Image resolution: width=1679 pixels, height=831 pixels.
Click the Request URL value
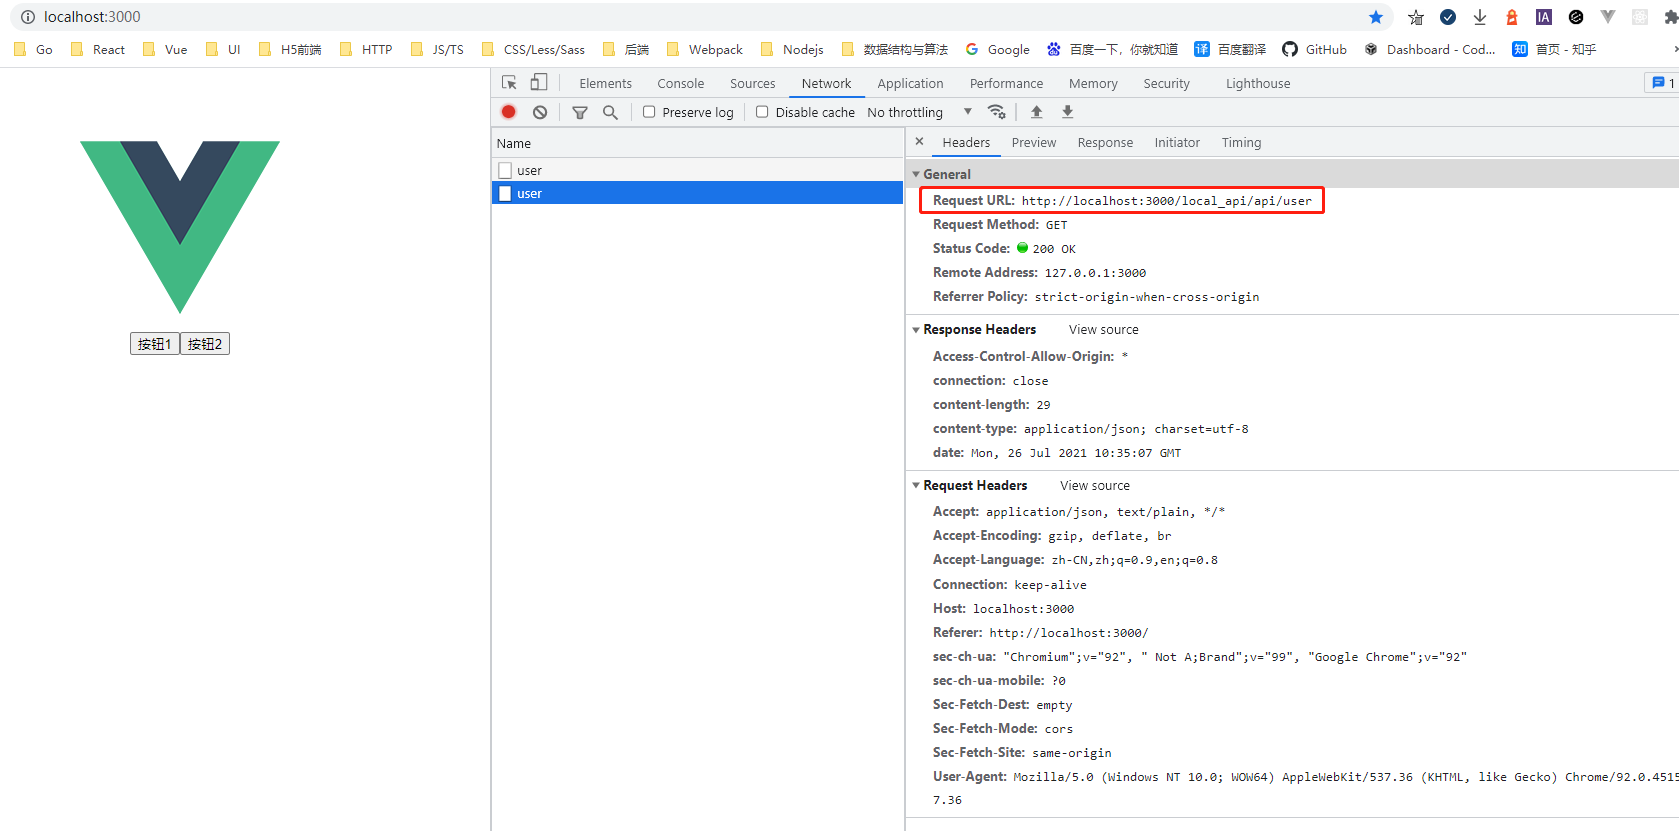click(1167, 201)
